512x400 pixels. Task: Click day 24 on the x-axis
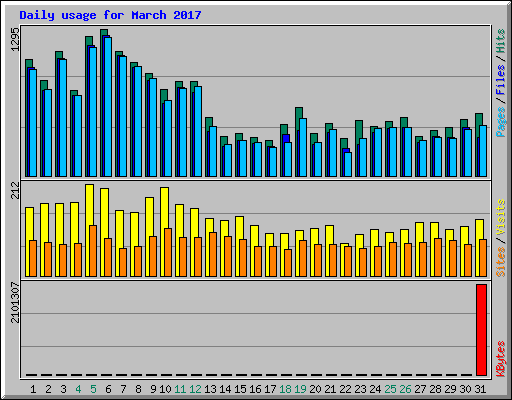[375, 389]
